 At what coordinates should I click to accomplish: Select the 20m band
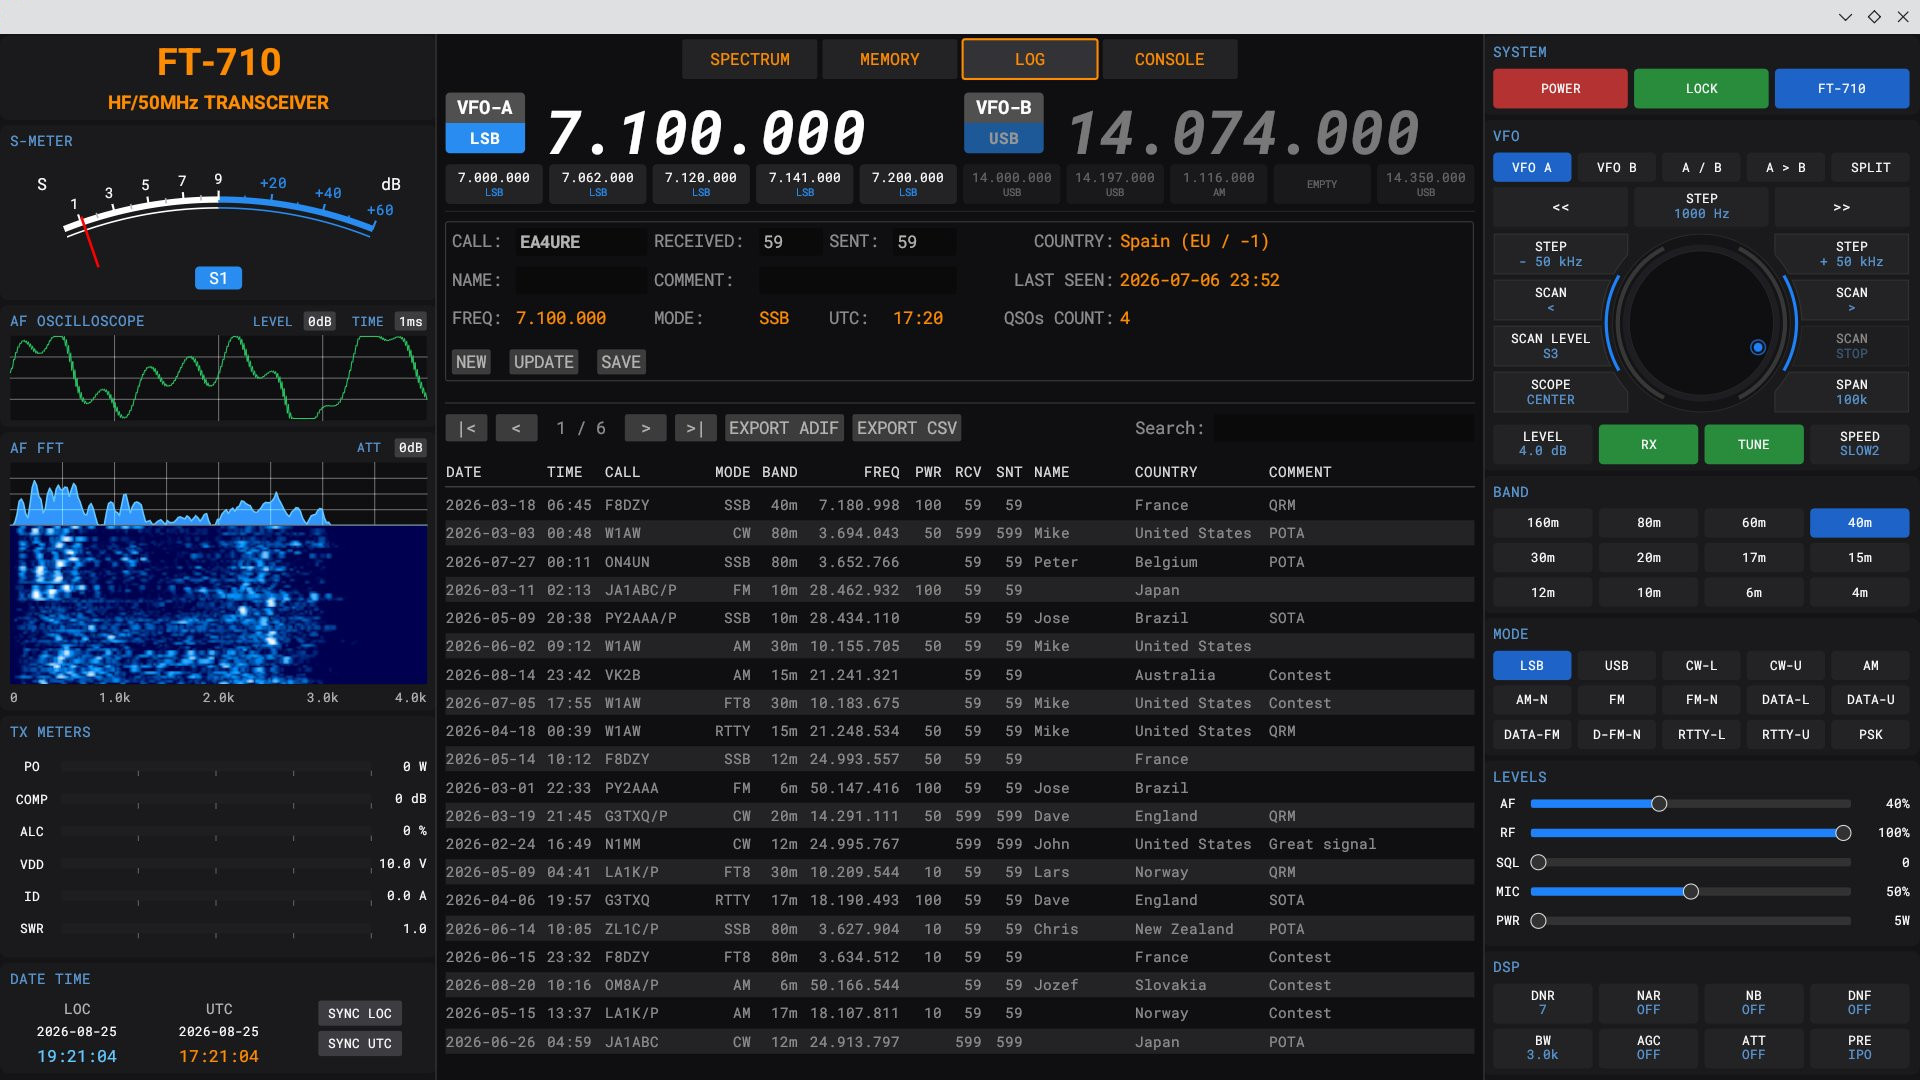click(x=1648, y=558)
